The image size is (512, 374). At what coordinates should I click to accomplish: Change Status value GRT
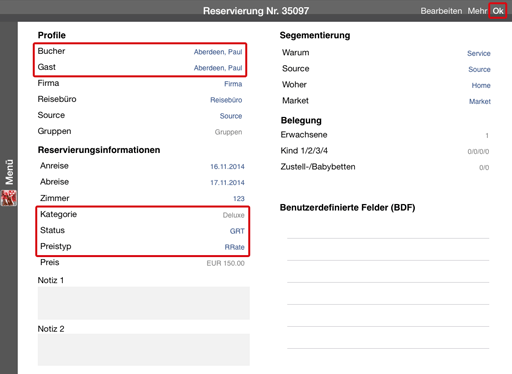[237, 231]
